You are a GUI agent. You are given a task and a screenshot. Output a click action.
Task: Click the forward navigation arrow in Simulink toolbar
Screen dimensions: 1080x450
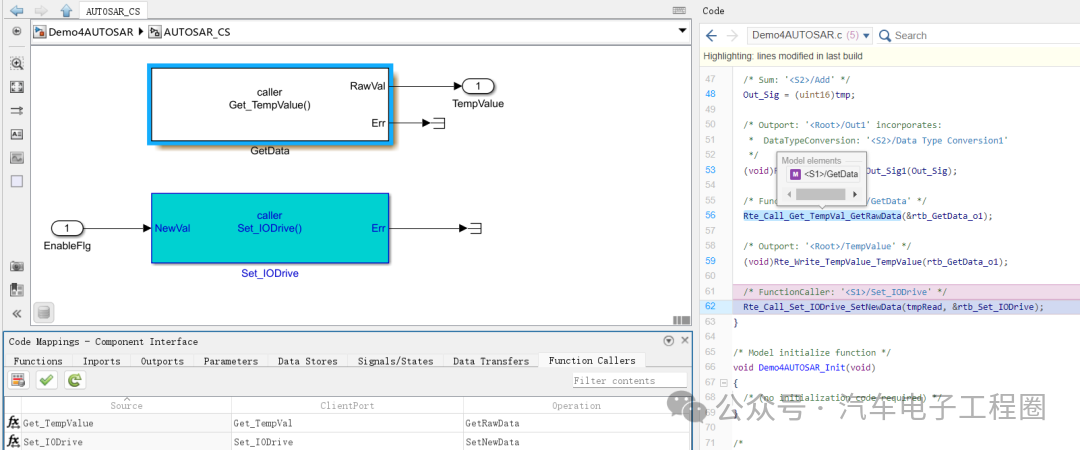[x=41, y=10]
